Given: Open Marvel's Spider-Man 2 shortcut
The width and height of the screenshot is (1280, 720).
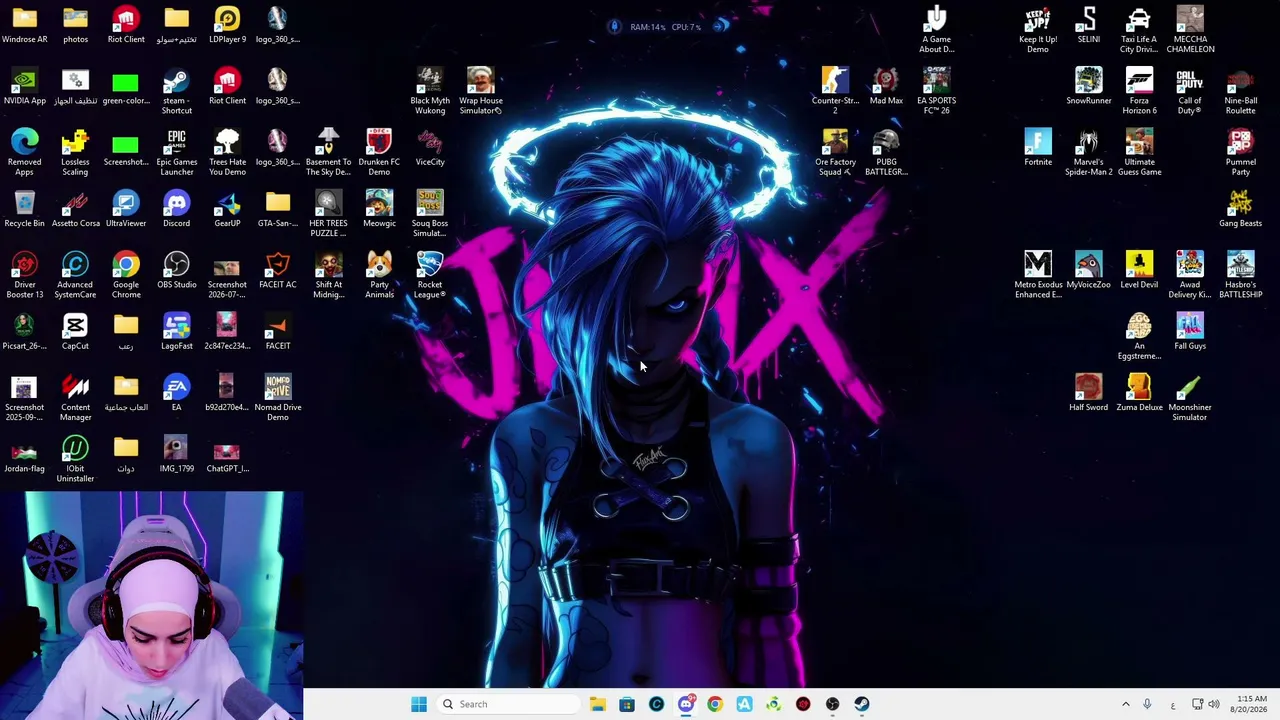Looking at the screenshot, I should pos(1089,153).
